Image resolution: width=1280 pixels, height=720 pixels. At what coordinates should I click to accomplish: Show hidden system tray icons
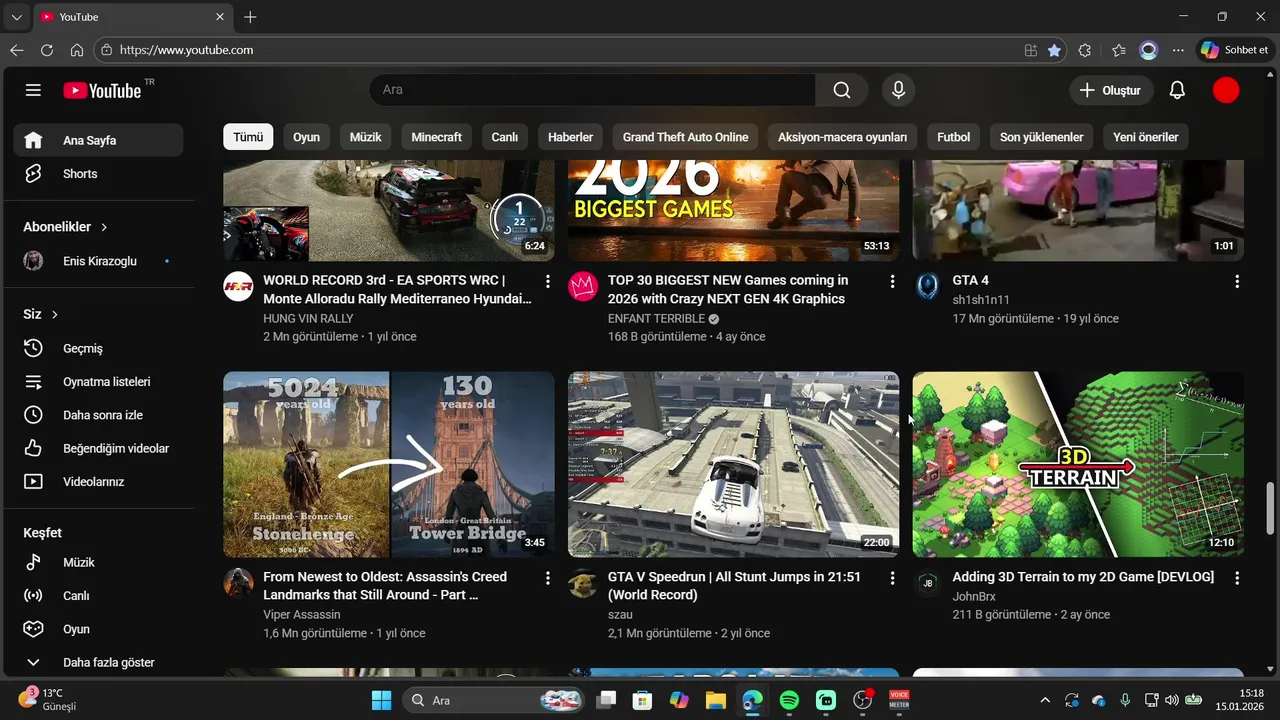1045,700
